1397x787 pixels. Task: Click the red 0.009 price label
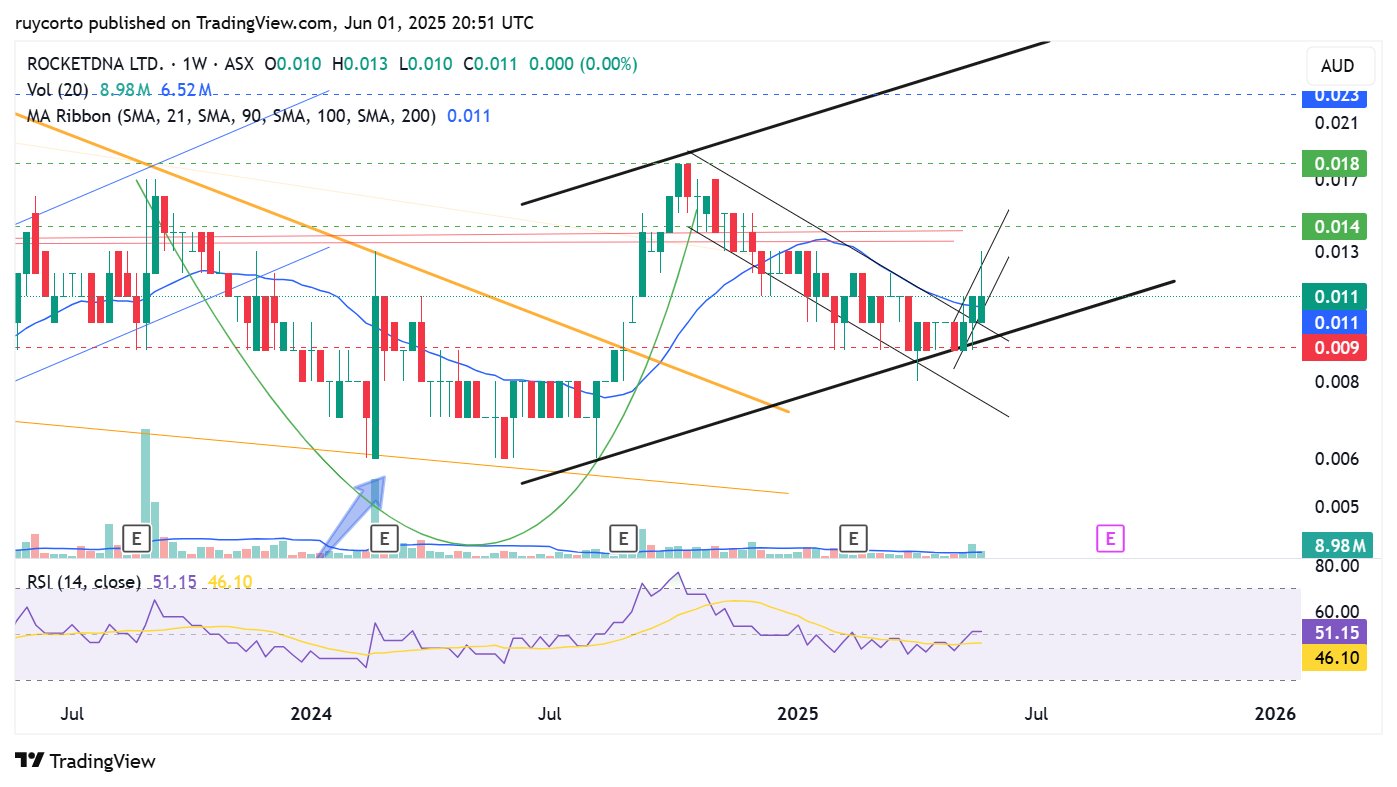pyautogui.click(x=1335, y=348)
